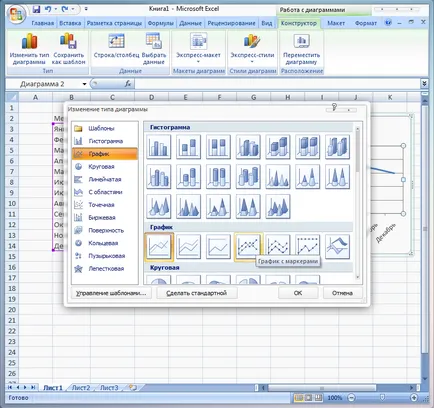
Task: Switch to sheet Лист2
Action: click(x=81, y=388)
